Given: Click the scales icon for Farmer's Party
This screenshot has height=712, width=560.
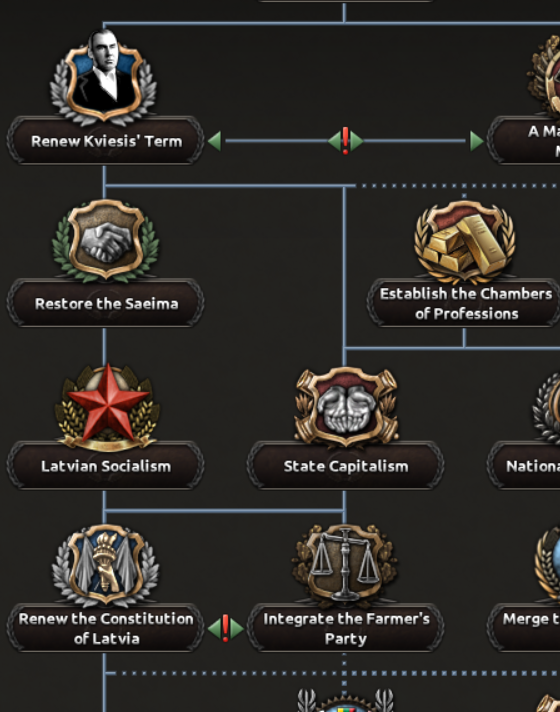Looking at the screenshot, I should [345, 565].
